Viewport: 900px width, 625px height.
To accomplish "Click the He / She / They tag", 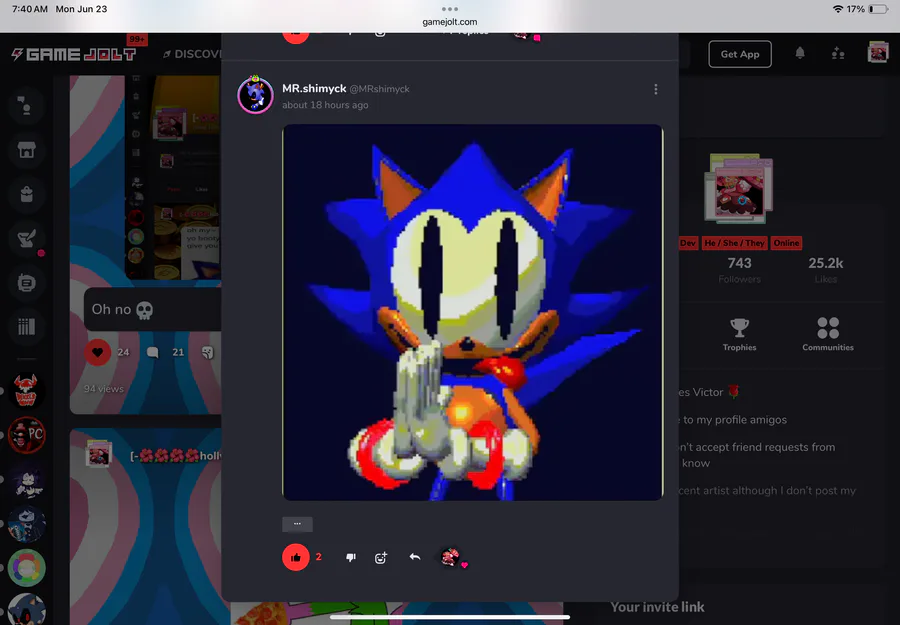I will [734, 243].
